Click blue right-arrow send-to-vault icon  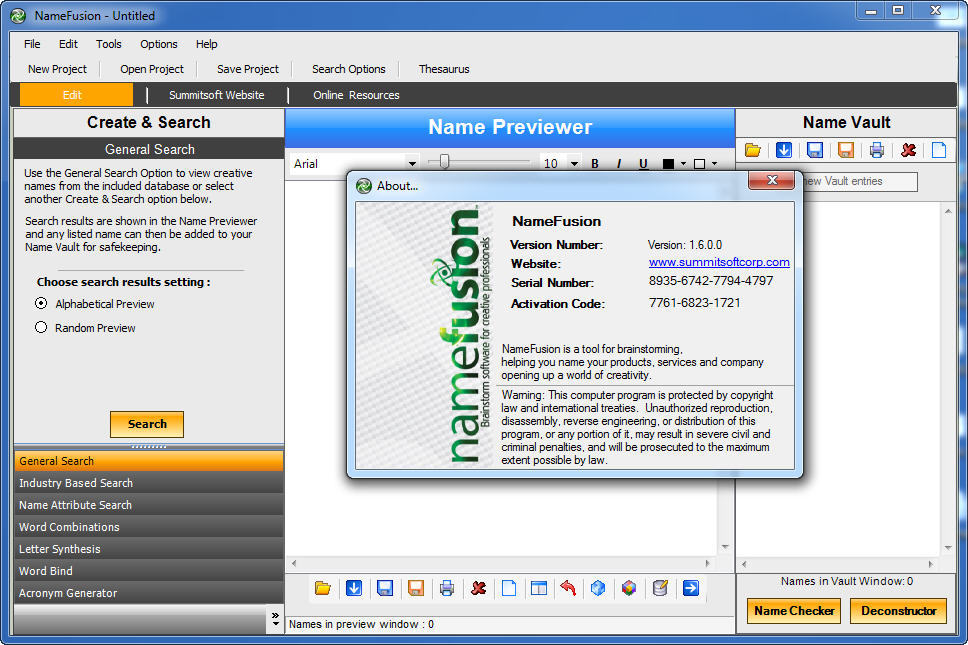point(691,588)
